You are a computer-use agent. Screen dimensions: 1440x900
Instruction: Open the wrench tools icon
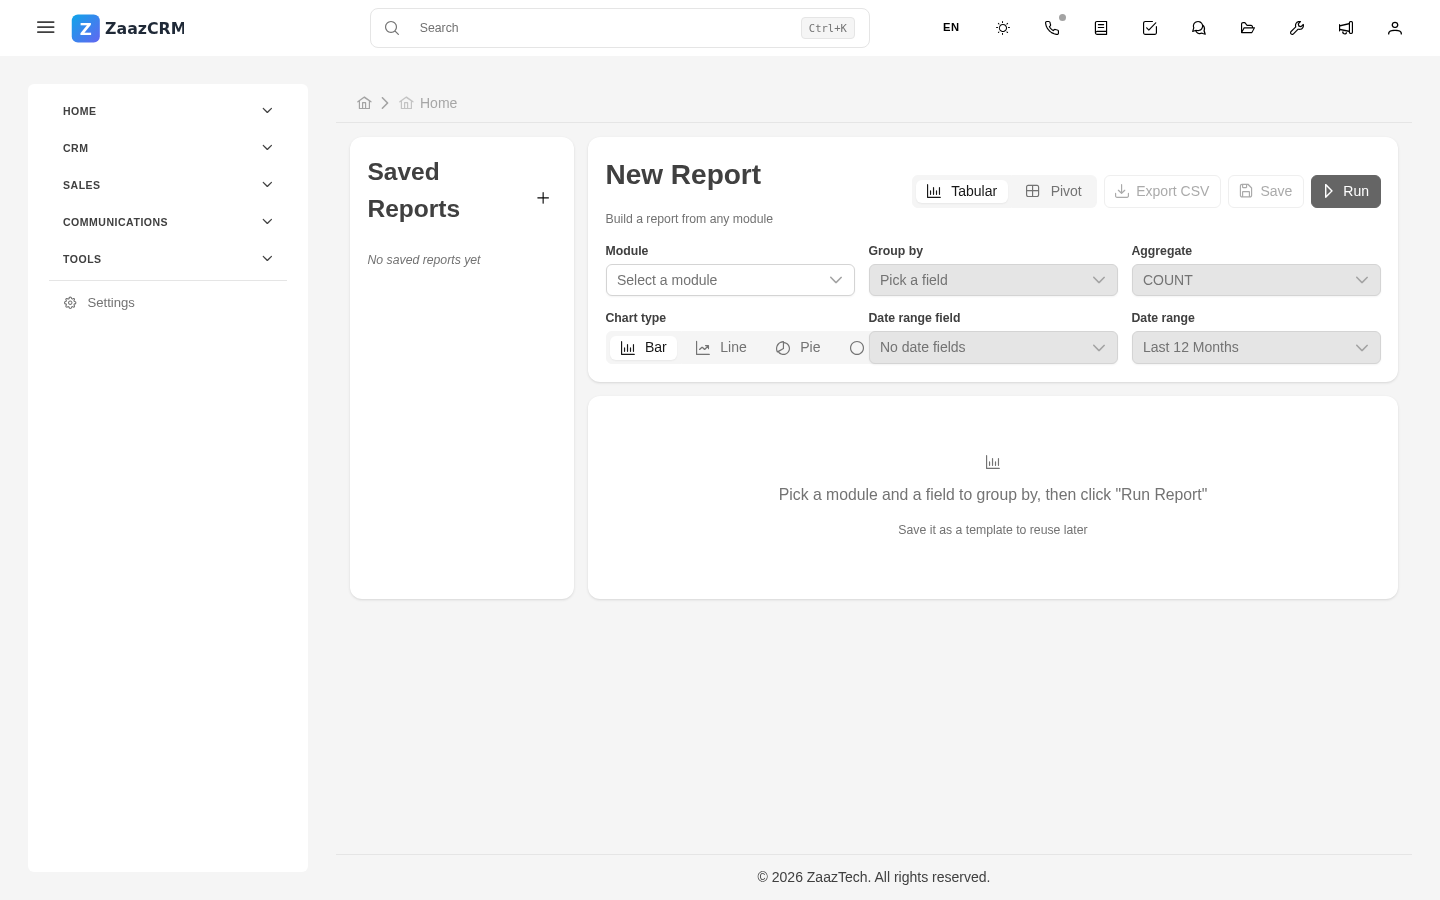click(1297, 28)
